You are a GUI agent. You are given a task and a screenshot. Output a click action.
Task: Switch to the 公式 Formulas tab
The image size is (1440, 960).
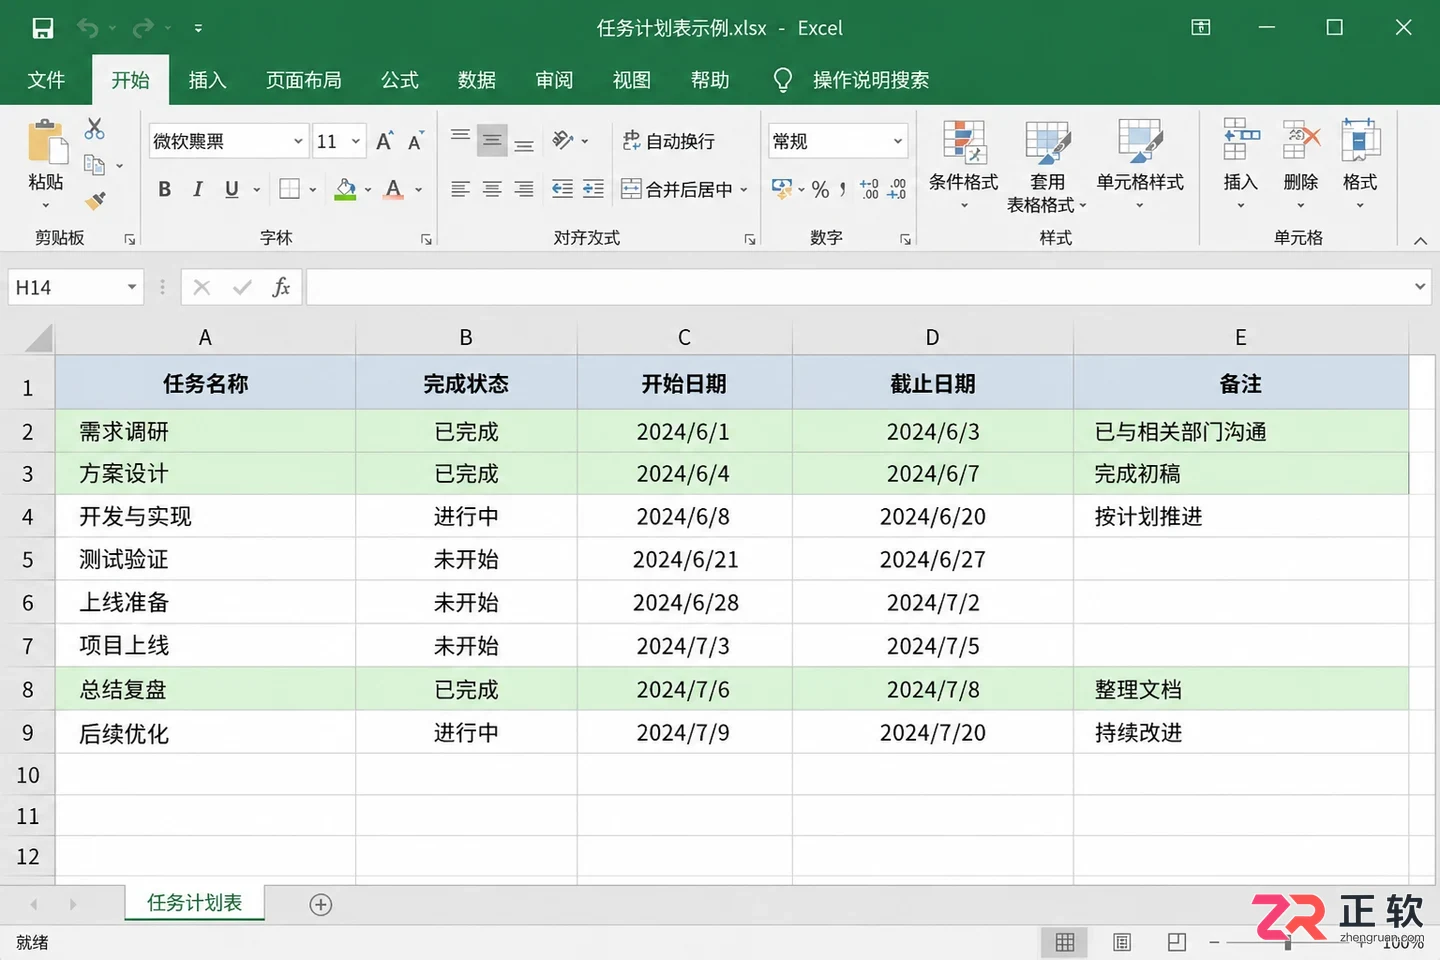pyautogui.click(x=400, y=80)
